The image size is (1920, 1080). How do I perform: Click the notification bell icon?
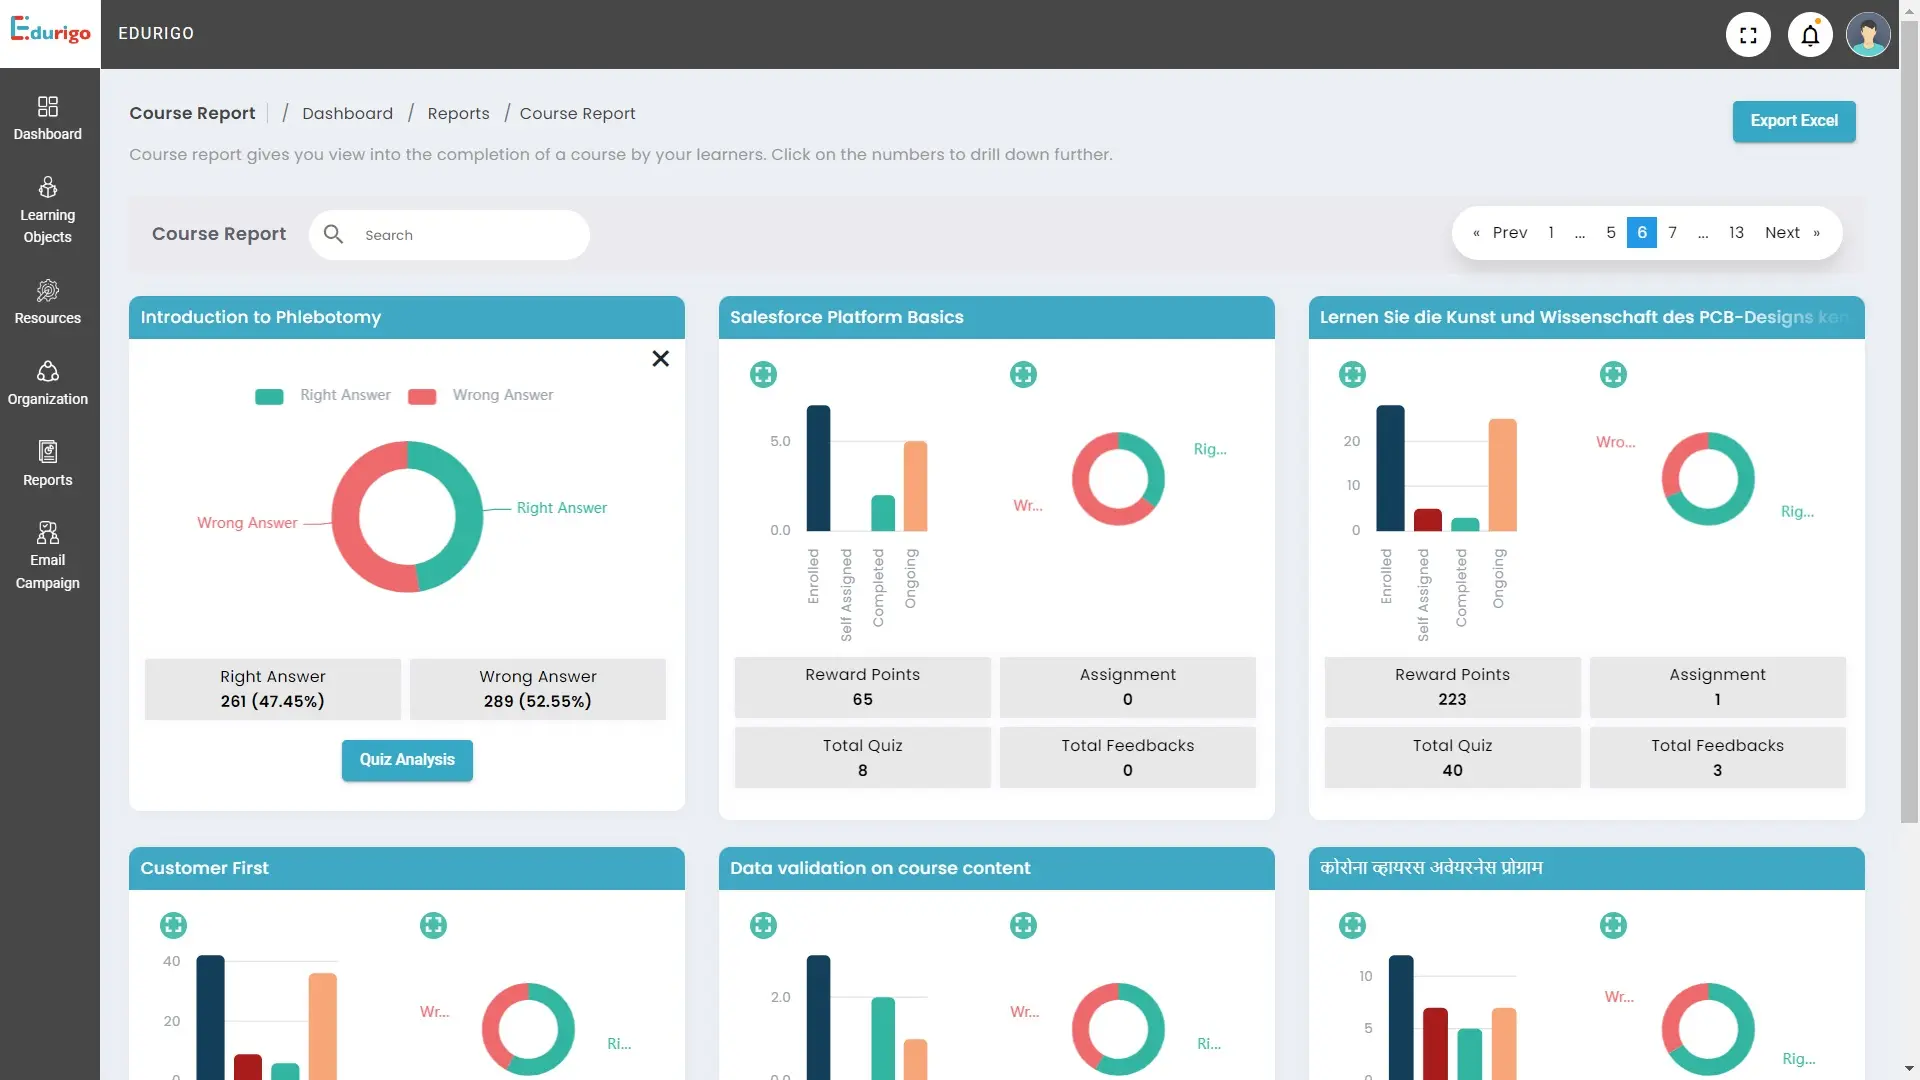tap(1810, 35)
